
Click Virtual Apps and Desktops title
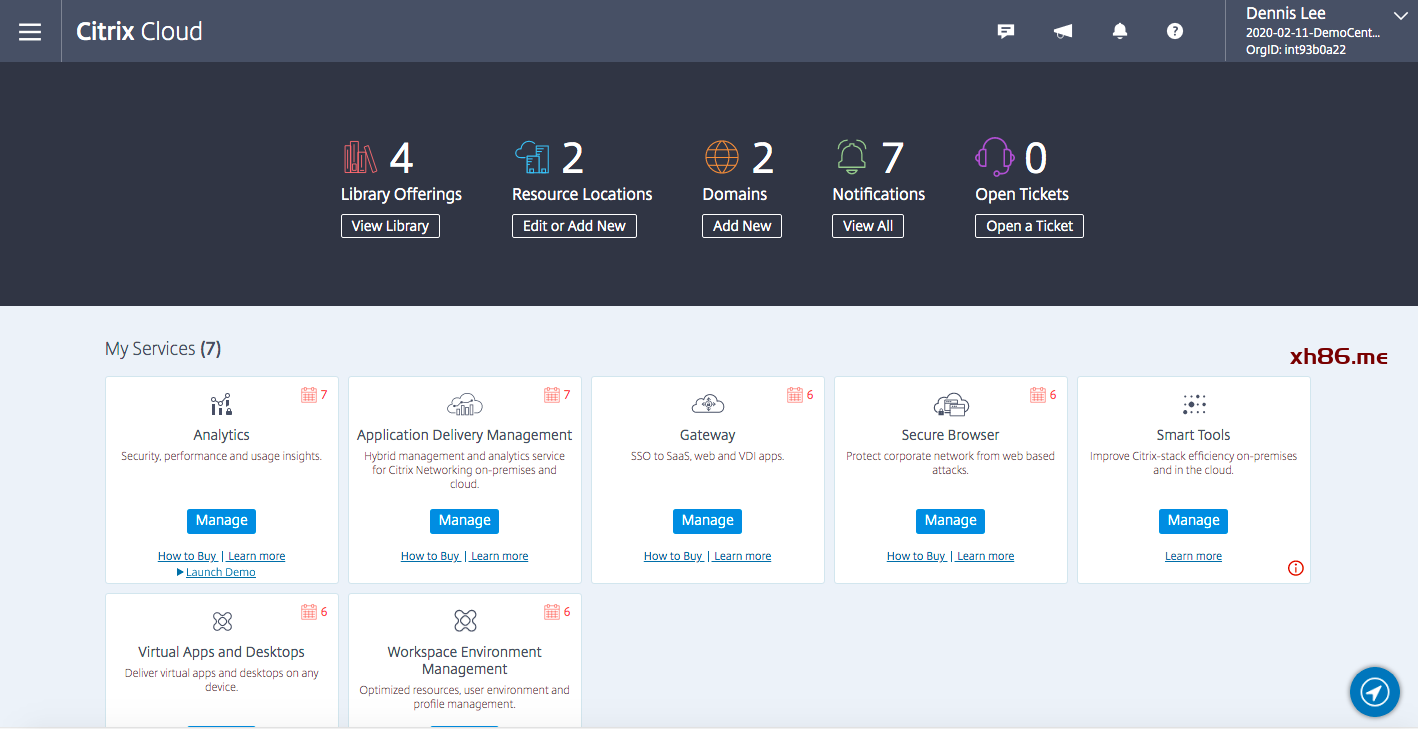coord(222,652)
